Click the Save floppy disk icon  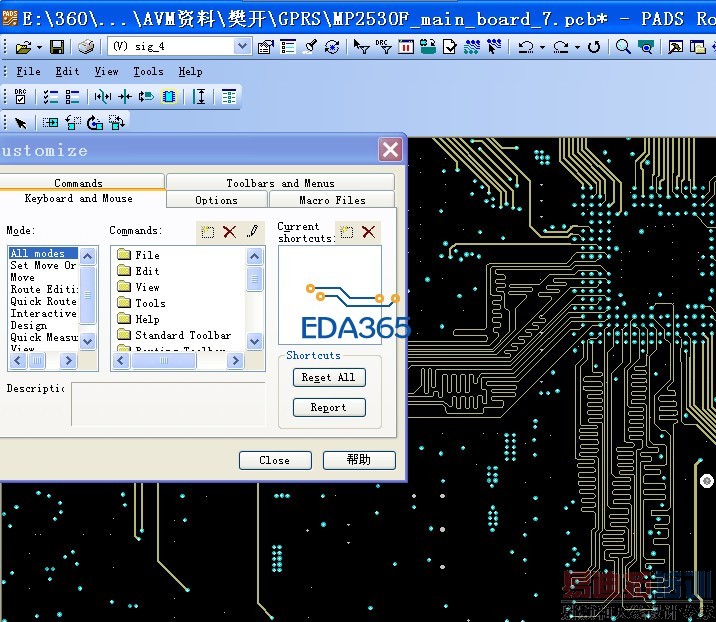pos(57,47)
